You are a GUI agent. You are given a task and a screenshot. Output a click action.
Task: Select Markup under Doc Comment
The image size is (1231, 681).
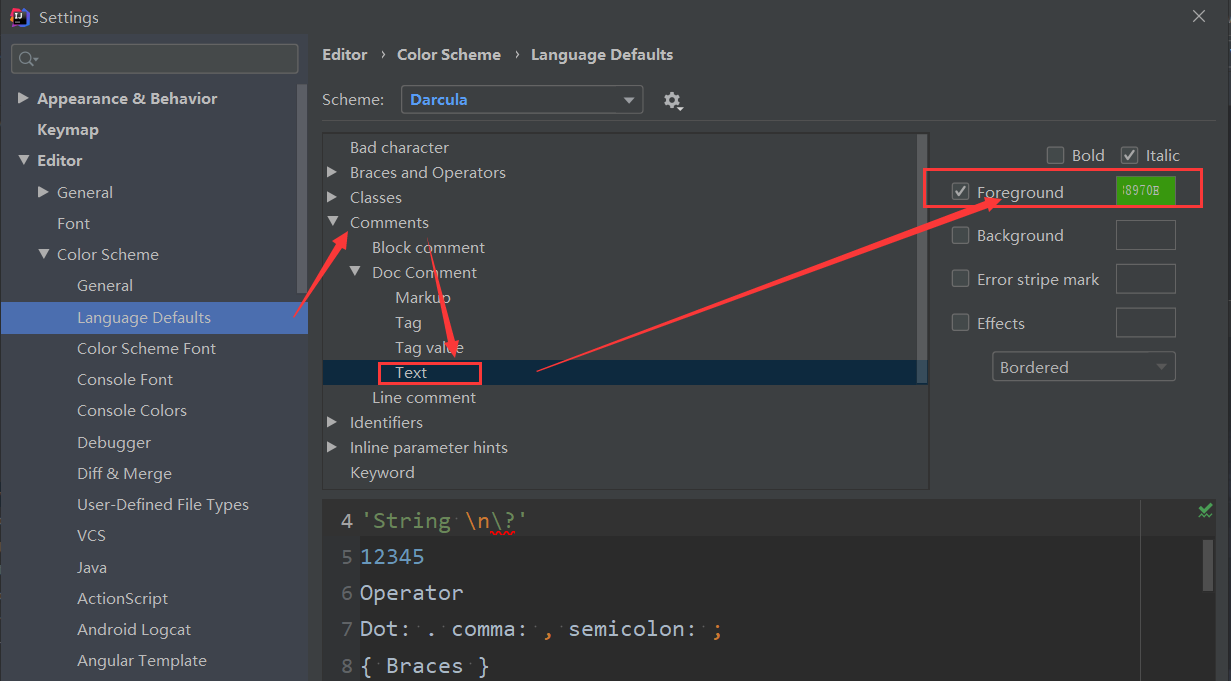(423, 297)
